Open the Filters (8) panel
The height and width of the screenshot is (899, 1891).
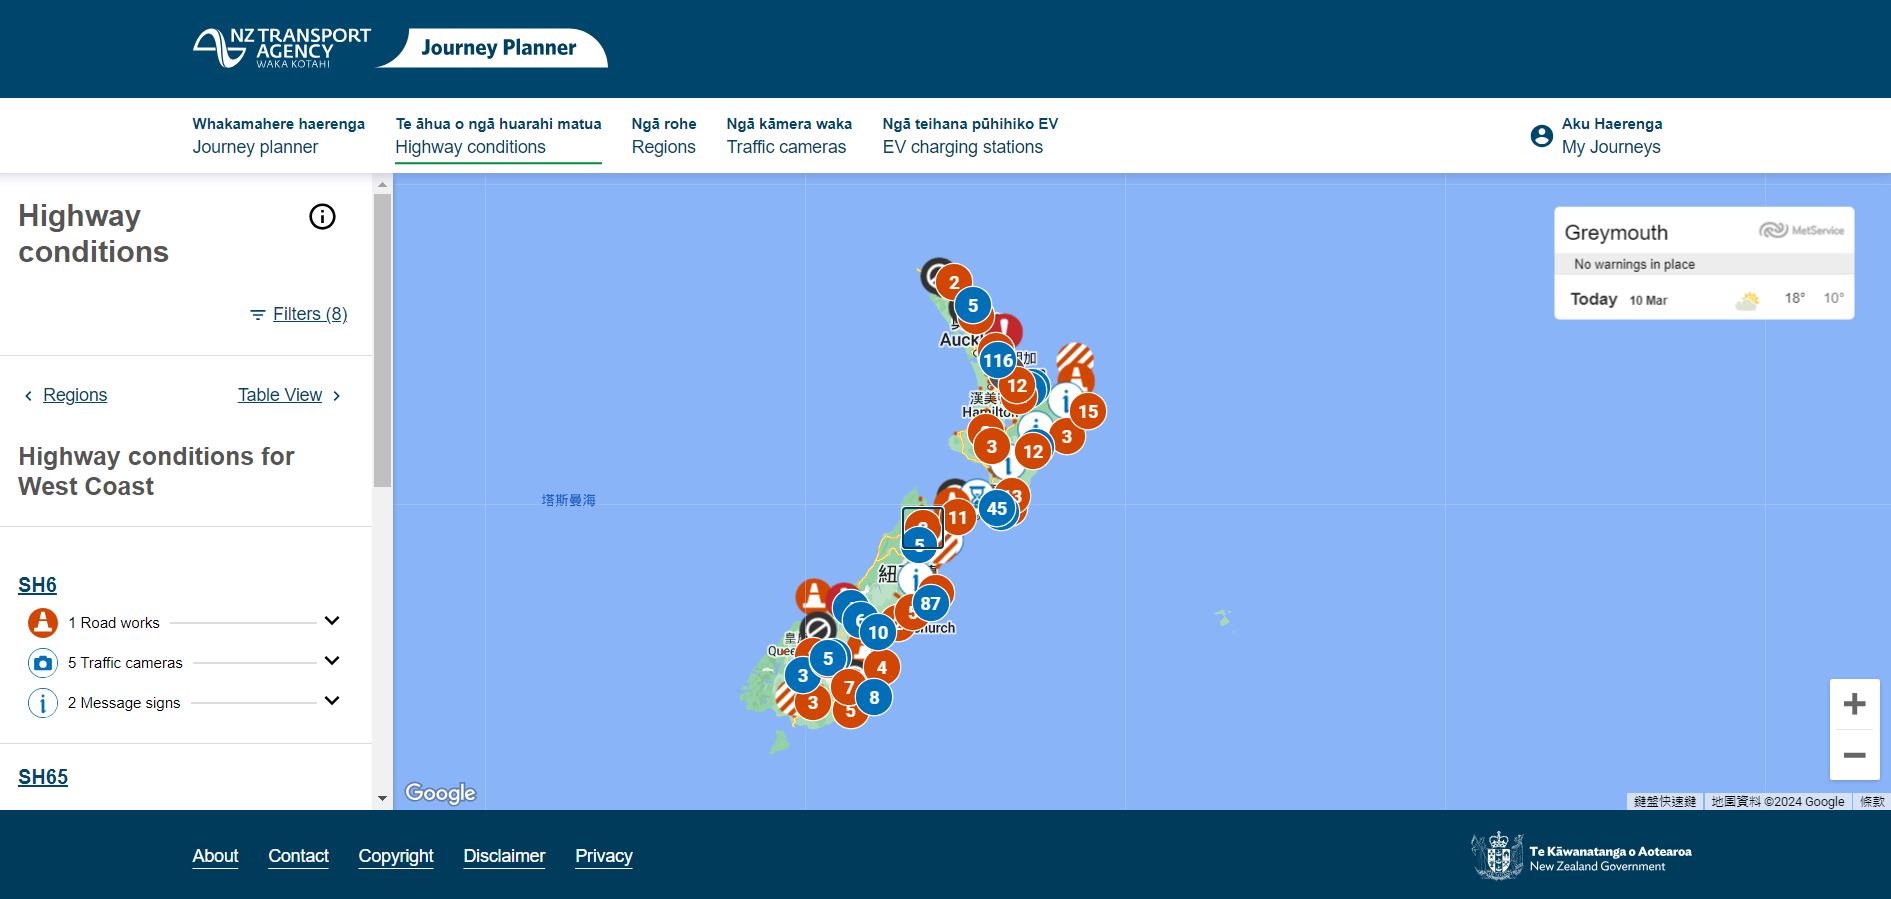point(299,314)
